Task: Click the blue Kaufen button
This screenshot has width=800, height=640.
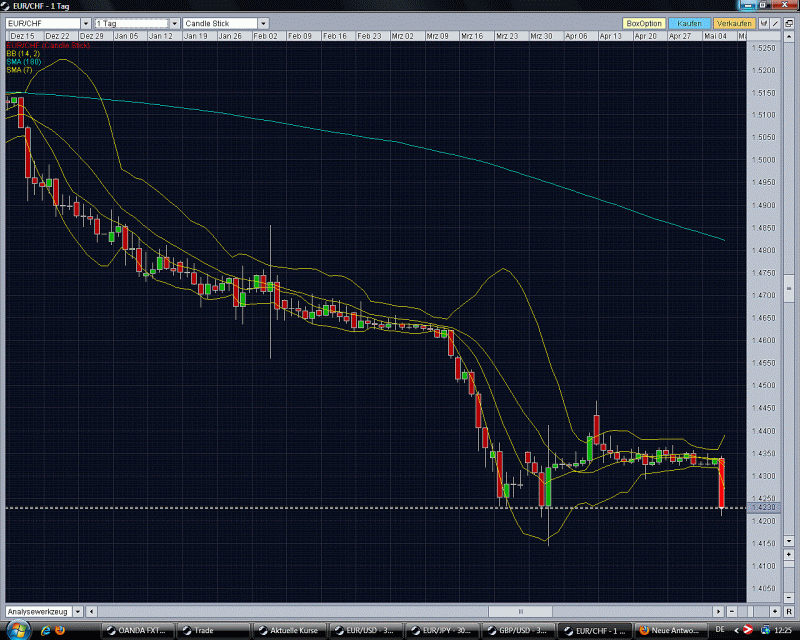Action: (689, 23)
